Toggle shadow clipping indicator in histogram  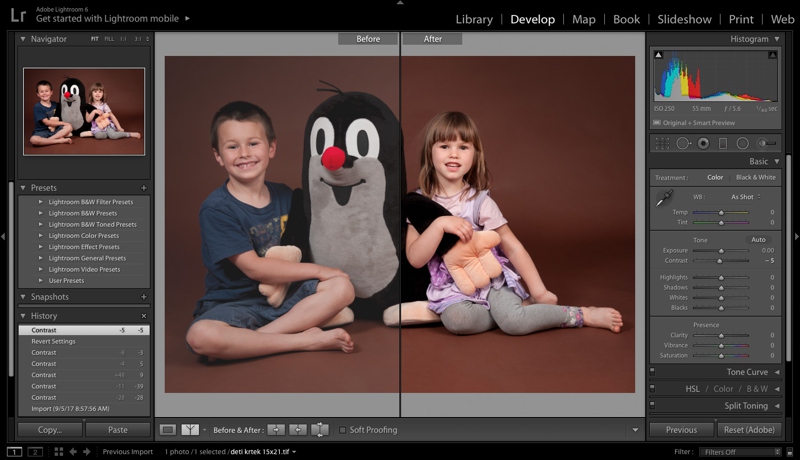pos(659,55)
